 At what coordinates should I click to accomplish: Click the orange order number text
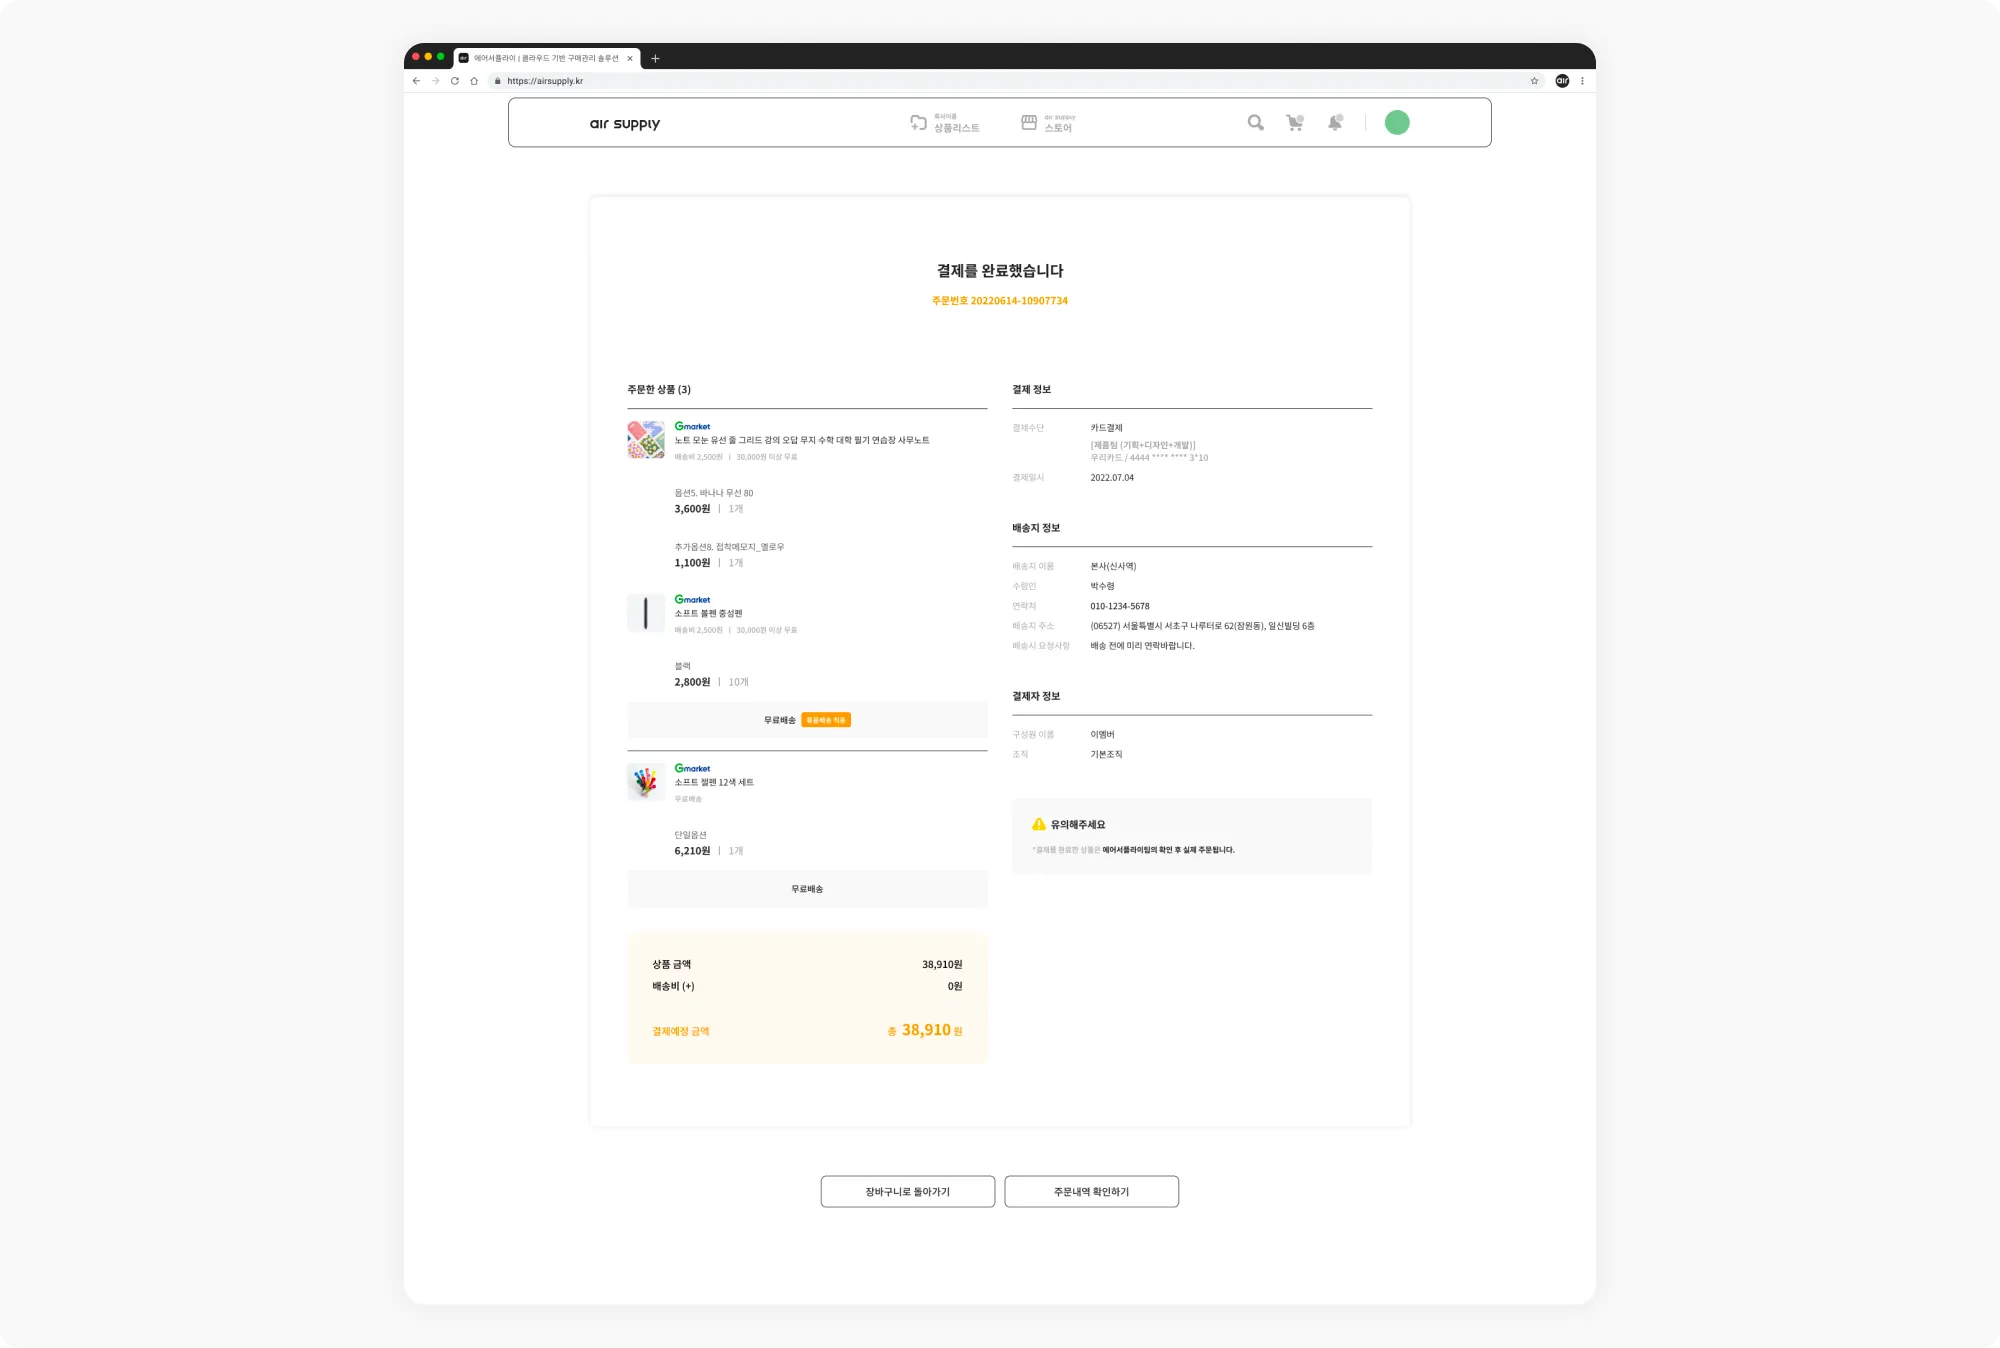pyautogui.click(x=1000, y=301)
